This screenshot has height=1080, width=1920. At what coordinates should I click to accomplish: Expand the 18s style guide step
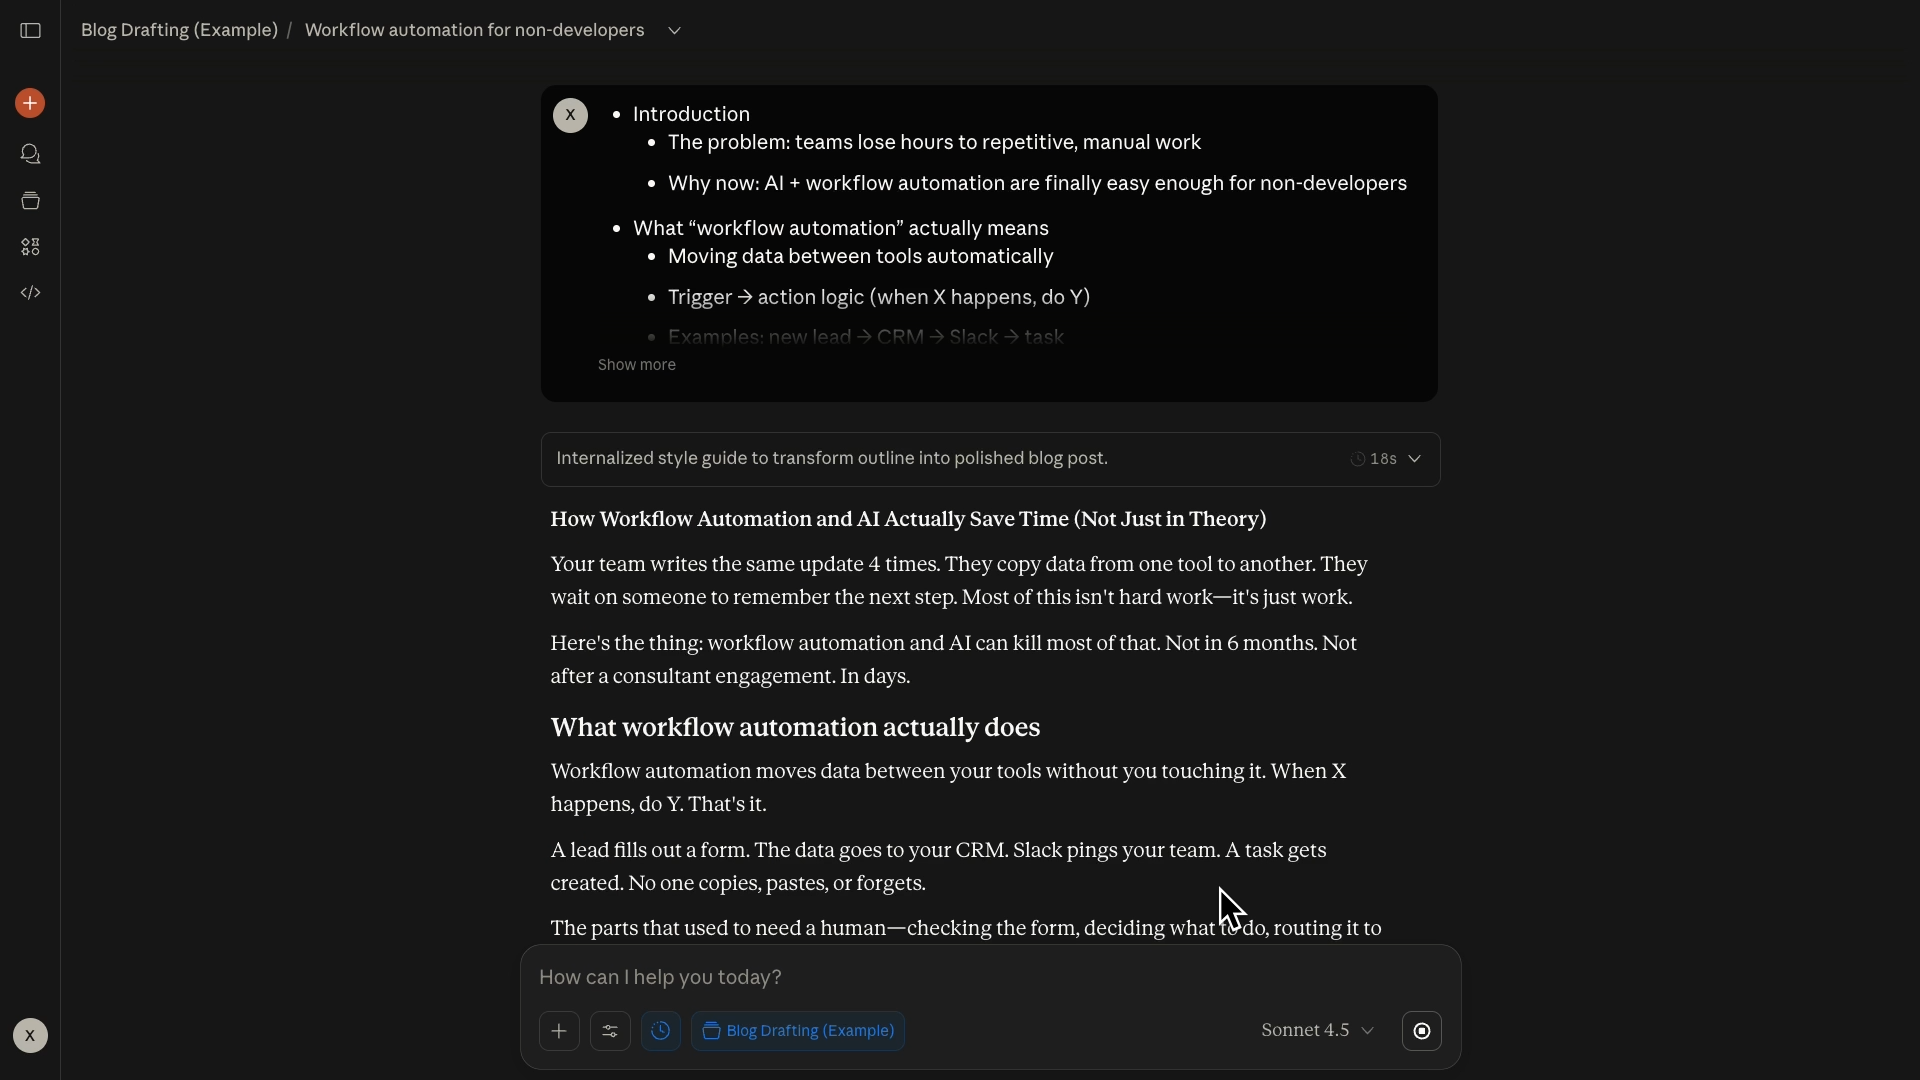point(1386,459)
